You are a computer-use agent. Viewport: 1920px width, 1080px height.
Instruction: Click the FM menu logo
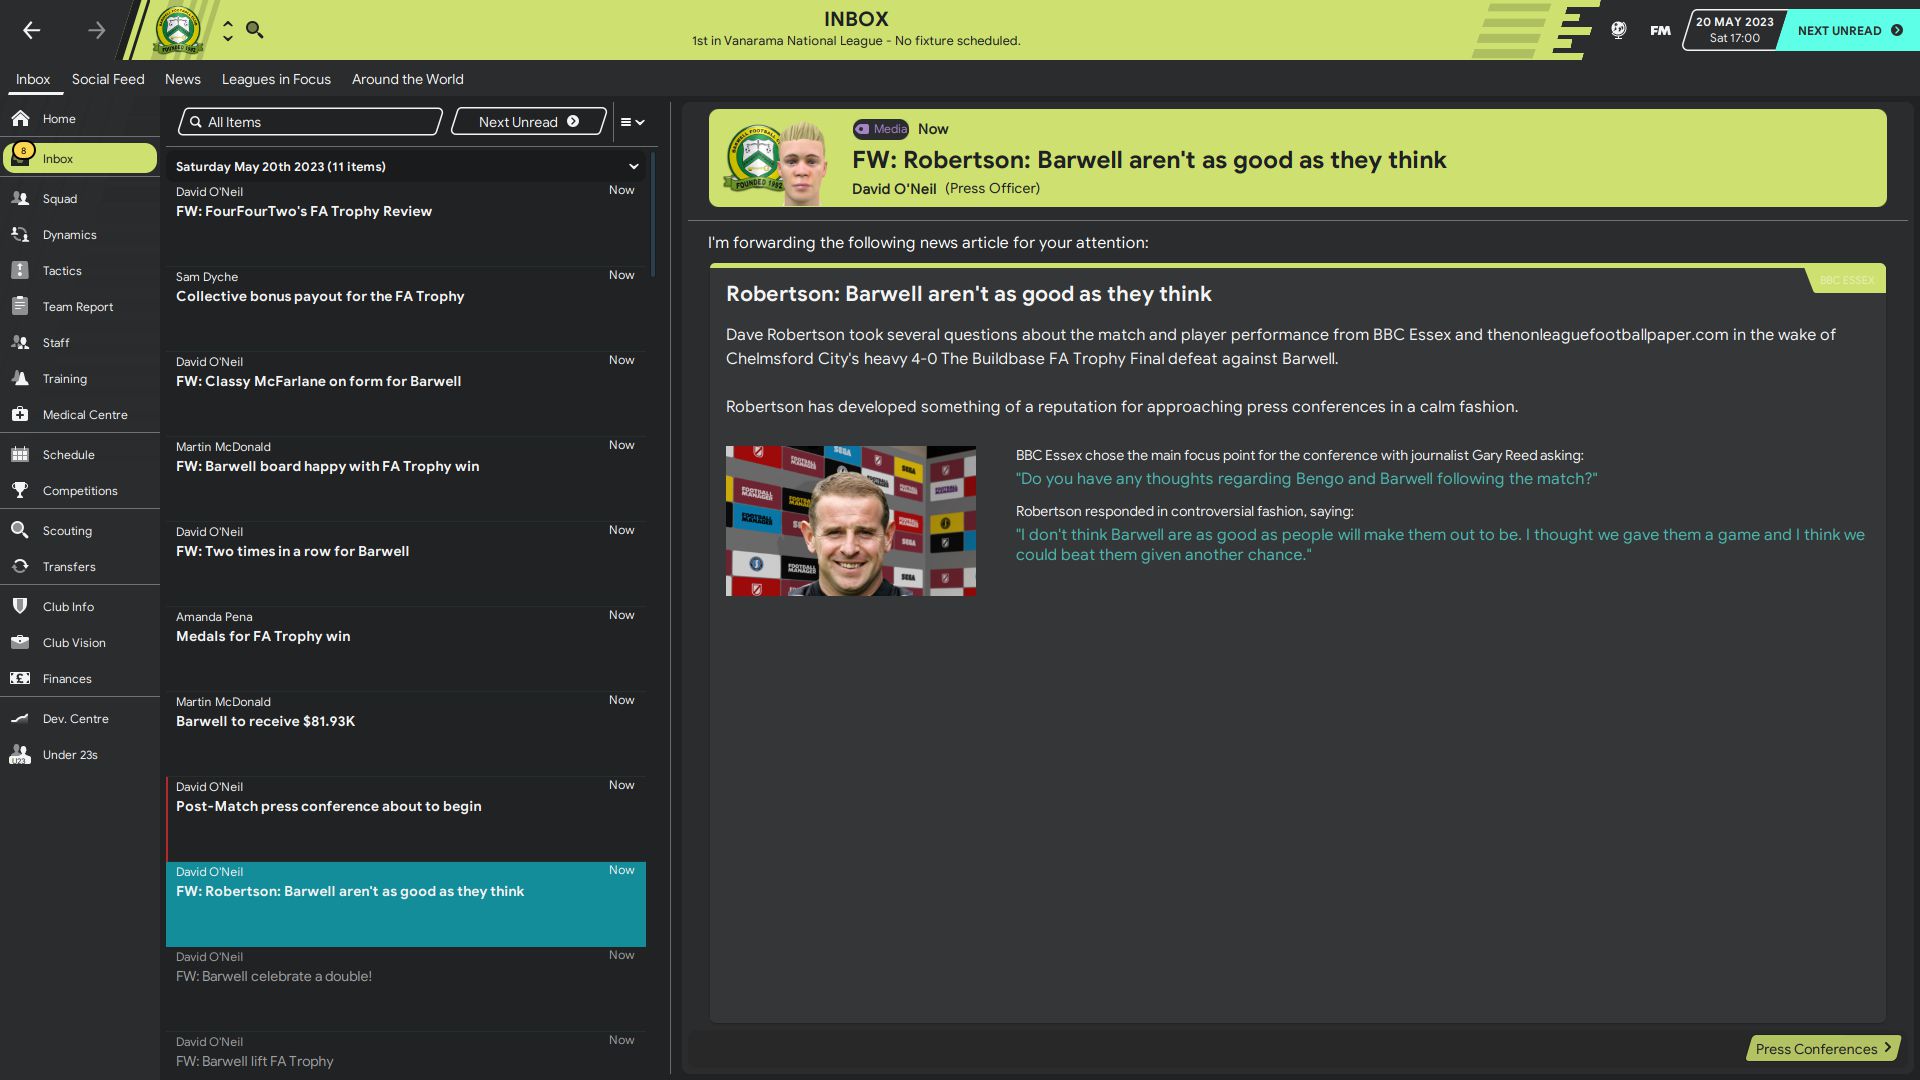[x=1660, y=30]
